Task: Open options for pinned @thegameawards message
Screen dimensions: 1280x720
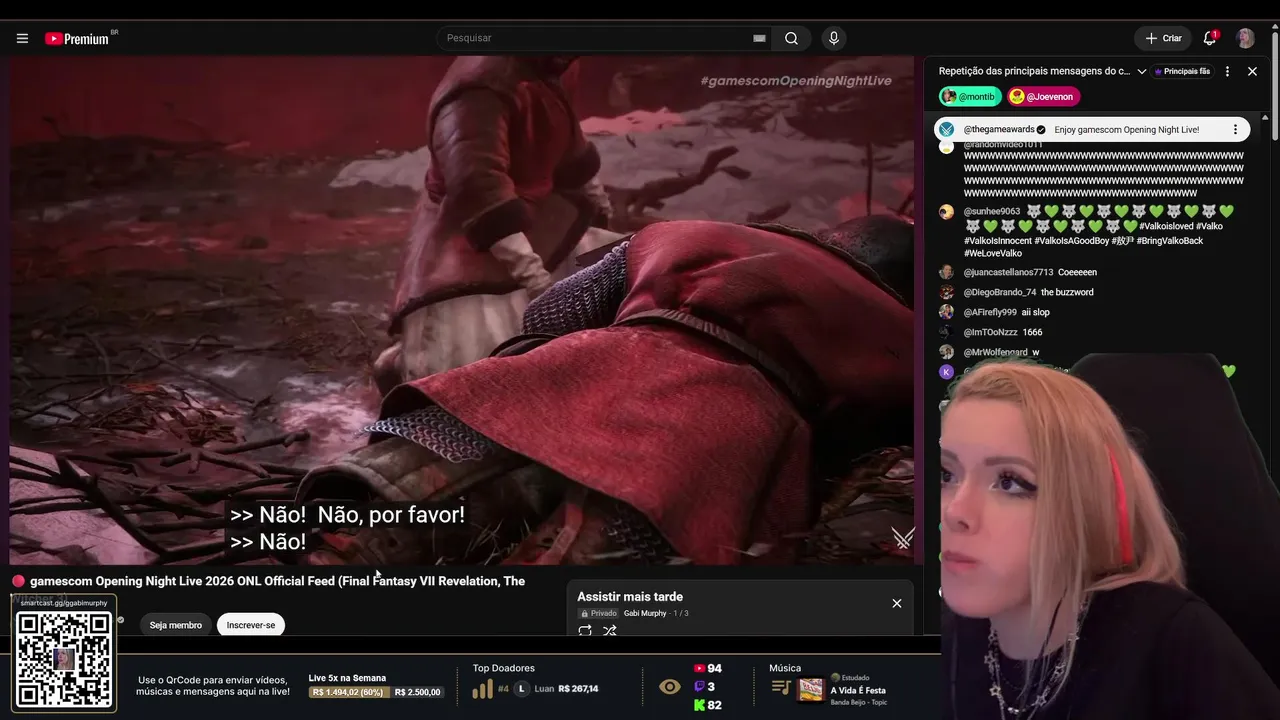Action: [x=1235, y=130]
